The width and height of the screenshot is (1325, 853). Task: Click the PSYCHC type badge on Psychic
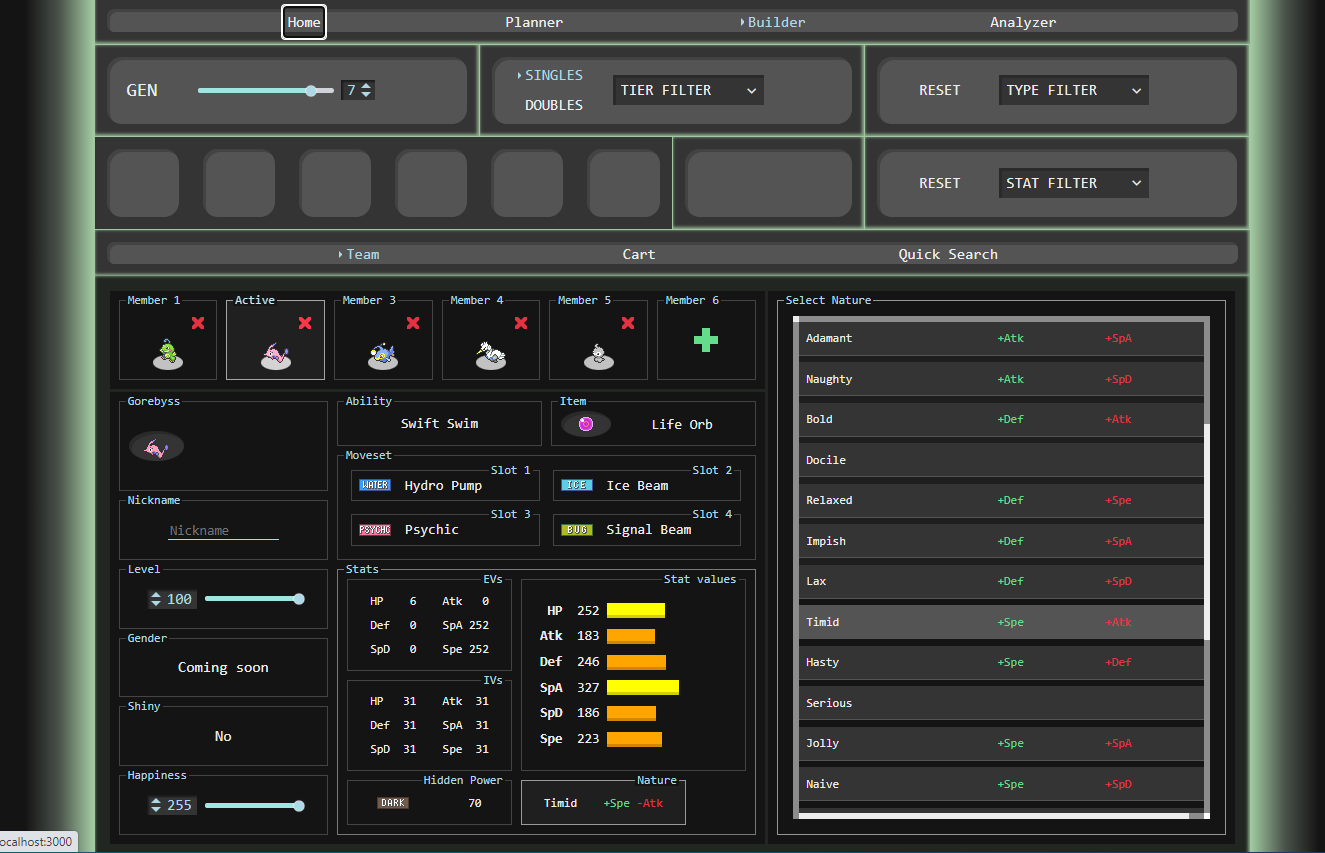pos(375,529)
